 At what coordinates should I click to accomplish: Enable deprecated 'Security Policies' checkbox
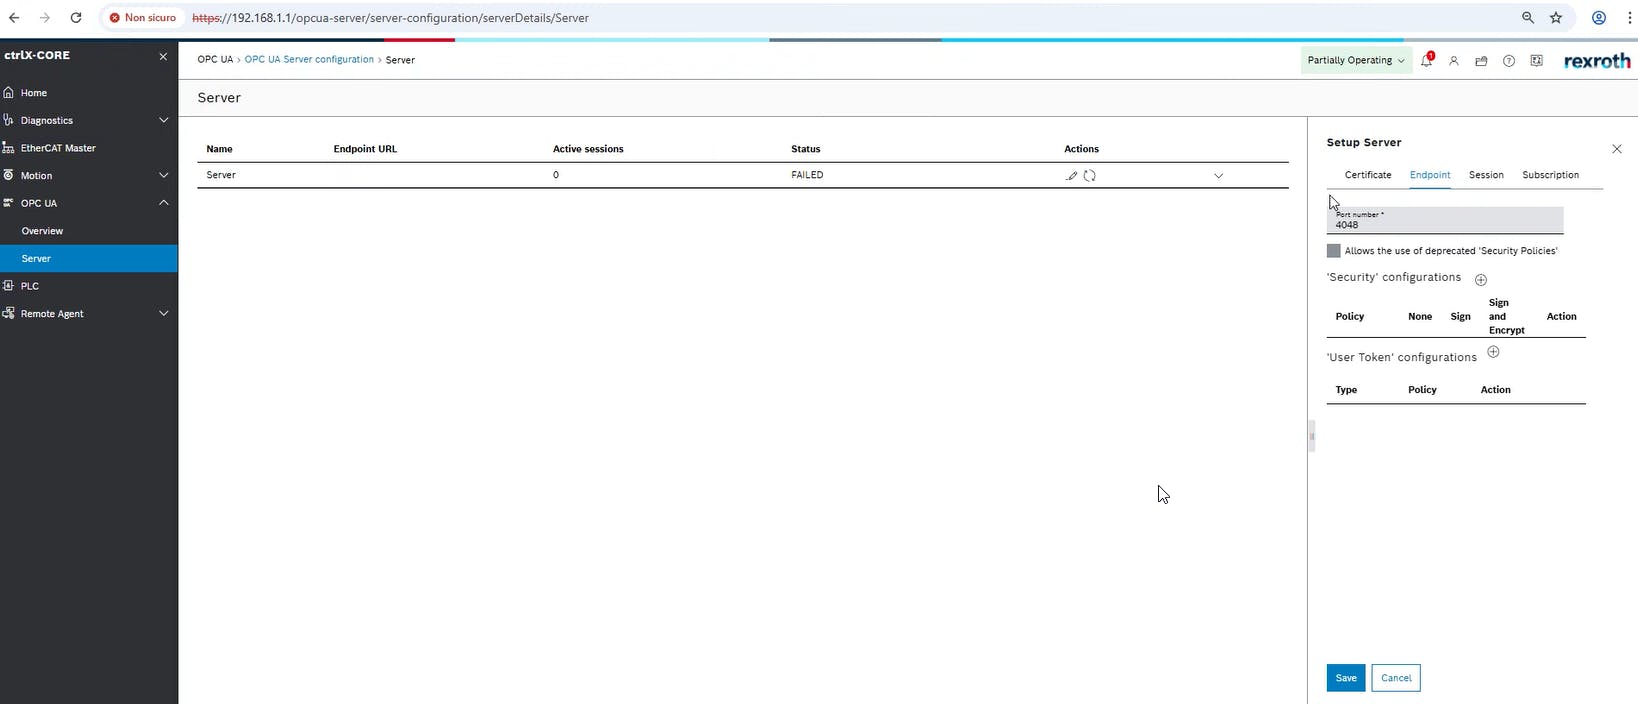[x=1333, y=251]
